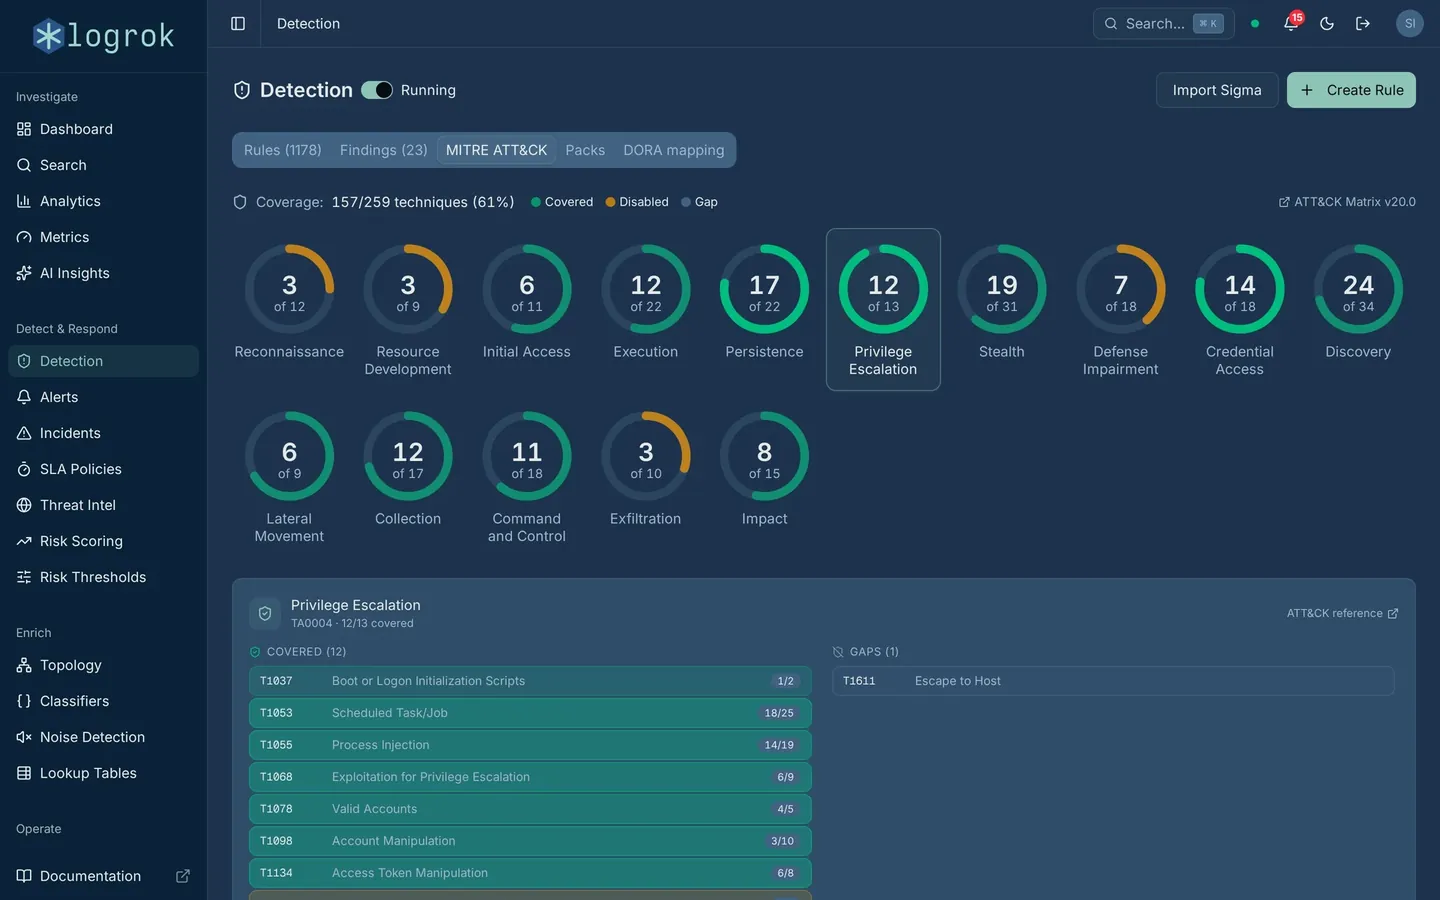
Task: Open the DORA mapping tab
Action: coord(673,150)
